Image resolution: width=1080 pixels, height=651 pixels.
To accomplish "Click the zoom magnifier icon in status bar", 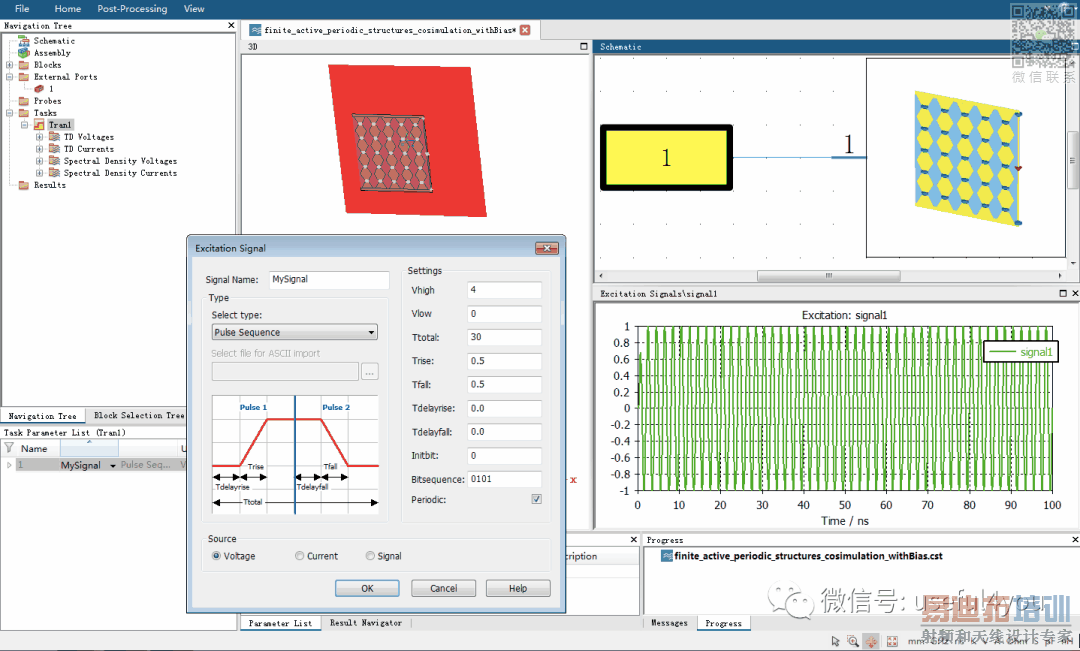I will tap(853, 641).
